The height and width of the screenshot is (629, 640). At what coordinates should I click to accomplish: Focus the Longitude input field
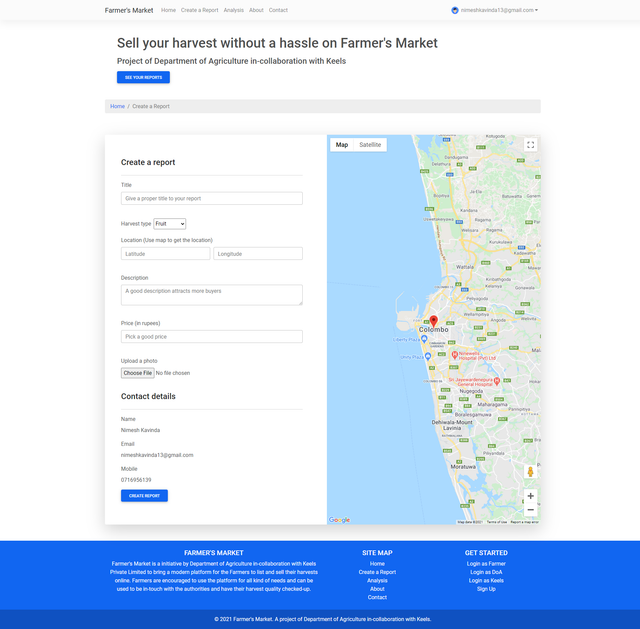coord(258,253)
